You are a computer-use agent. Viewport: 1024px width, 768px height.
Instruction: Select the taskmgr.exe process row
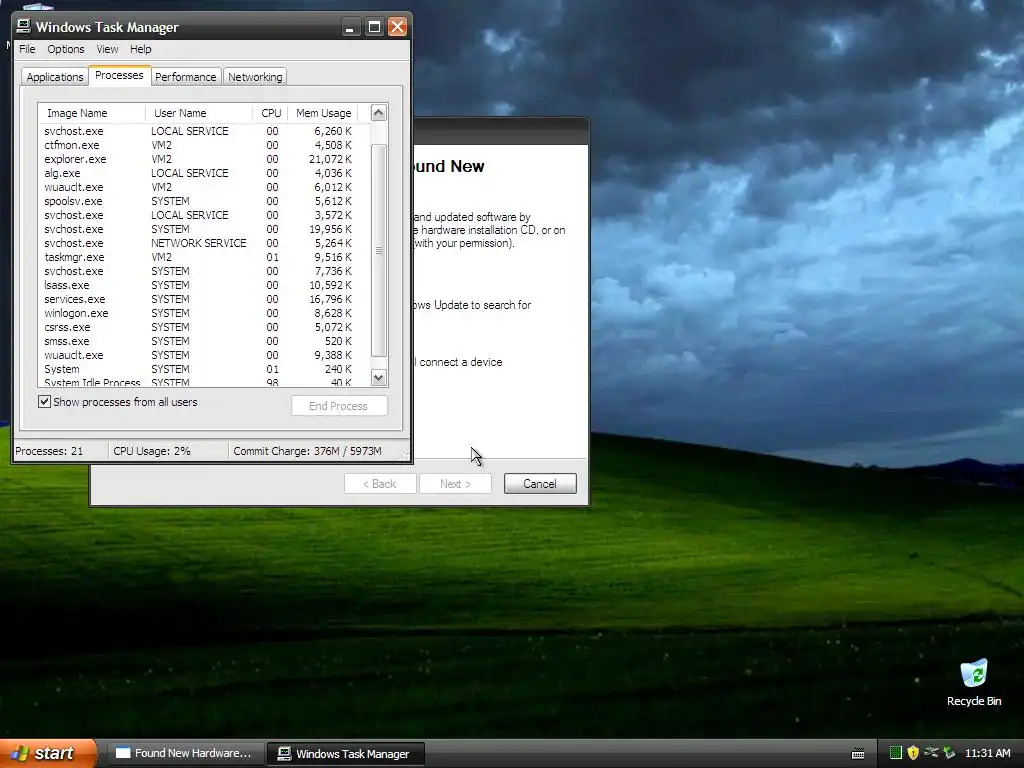coord(198,257)
